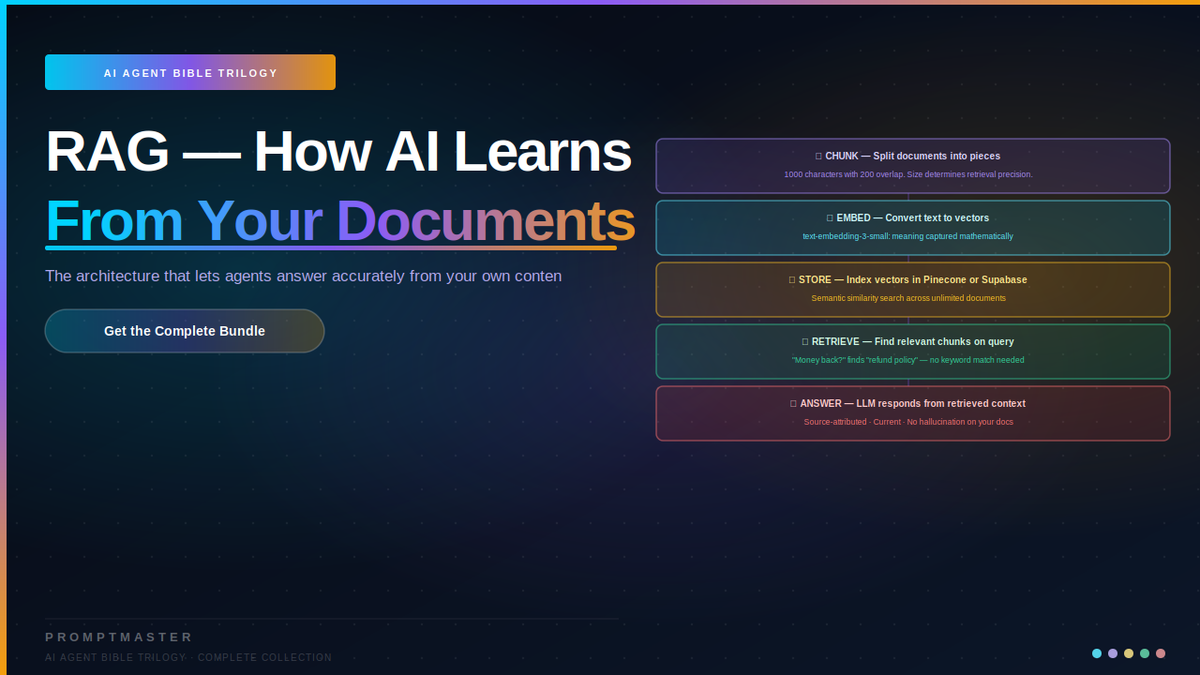Click '"Money back?" finds "refund policy"' text
Image resolution: width=1200 pixels, height=675 pixels.
pos(908,361)
